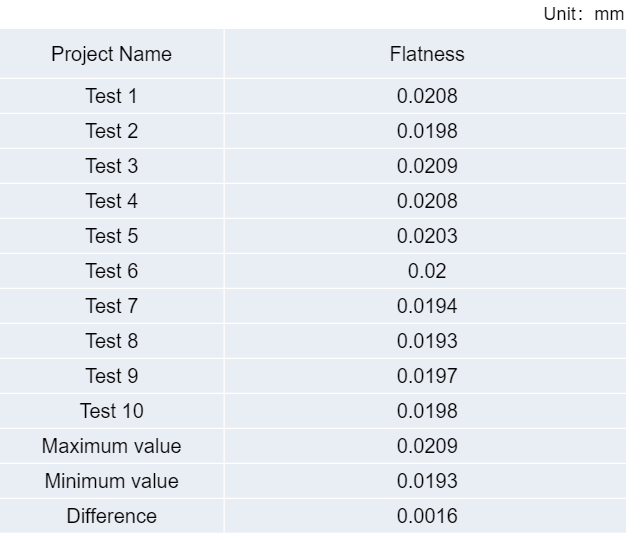Select Test 4 flatness value 0.0208
The height and width of the screenshot is (533, 626).
point(427,201)
